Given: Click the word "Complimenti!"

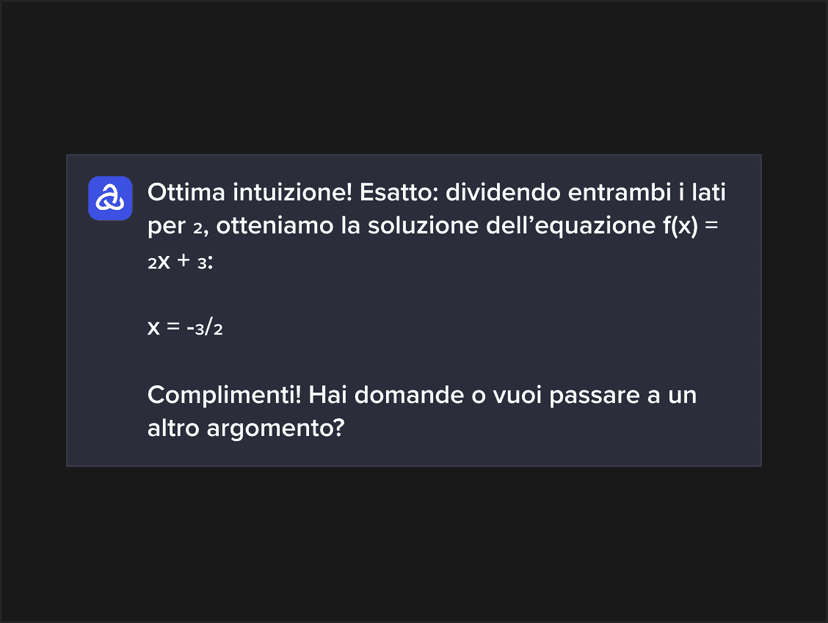Looking at the screenshot, I should (224, 395).
